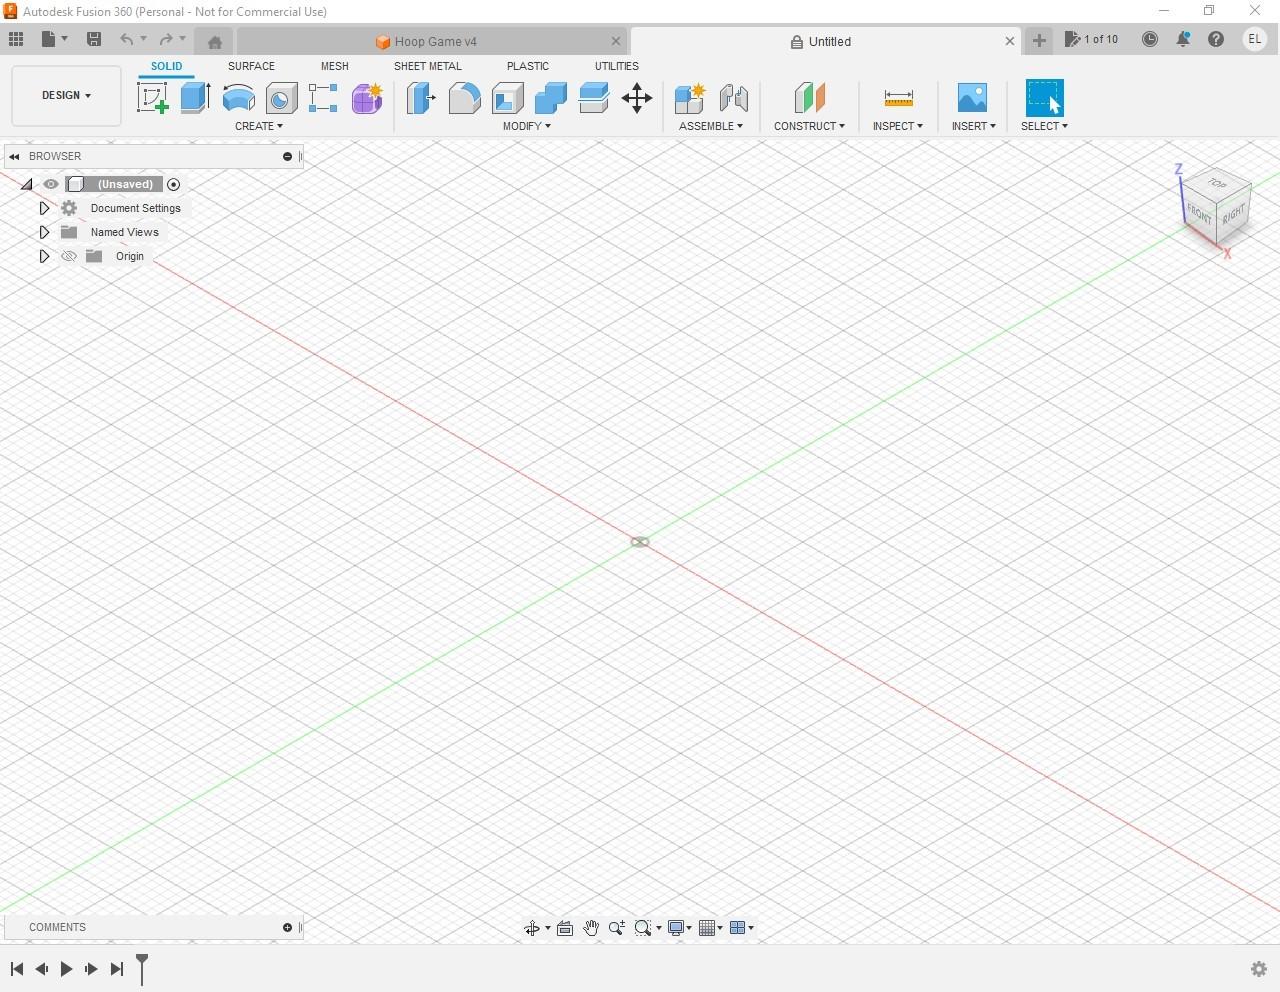The width and height of the screenshot is (1280, 992).
Task: Open the DESIGN workspace dropdown
Action: click(66, 95)
